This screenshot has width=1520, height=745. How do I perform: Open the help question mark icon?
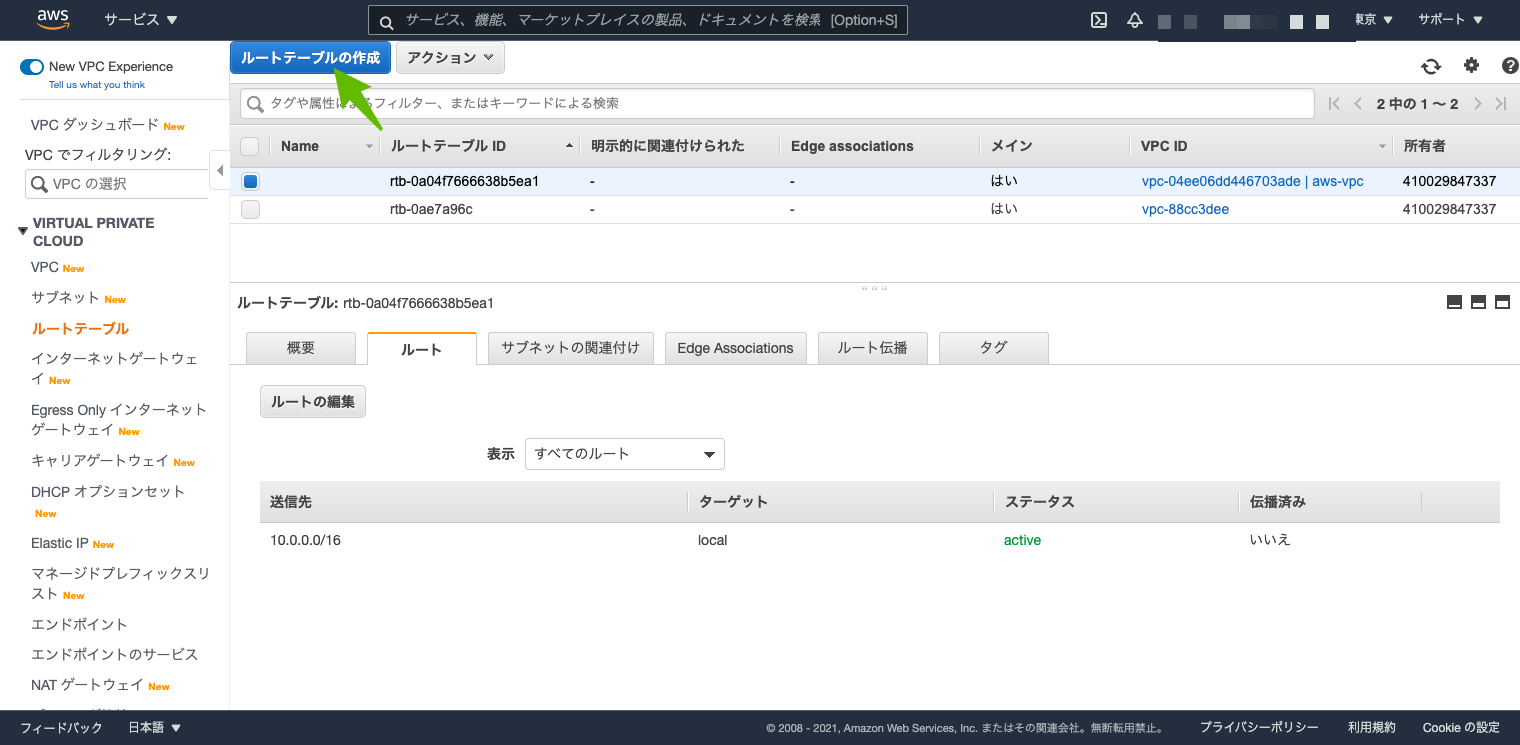[1510, 66]
